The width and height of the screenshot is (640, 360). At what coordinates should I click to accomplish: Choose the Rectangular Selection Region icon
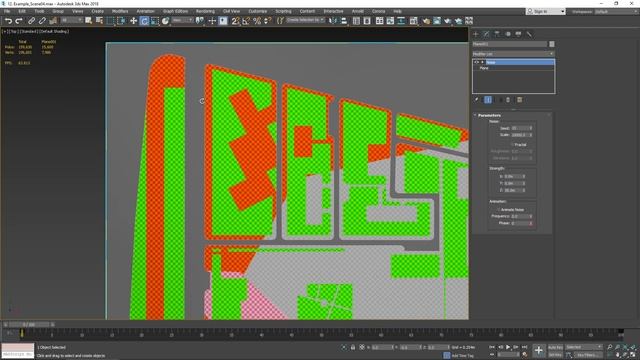[110, 21]
